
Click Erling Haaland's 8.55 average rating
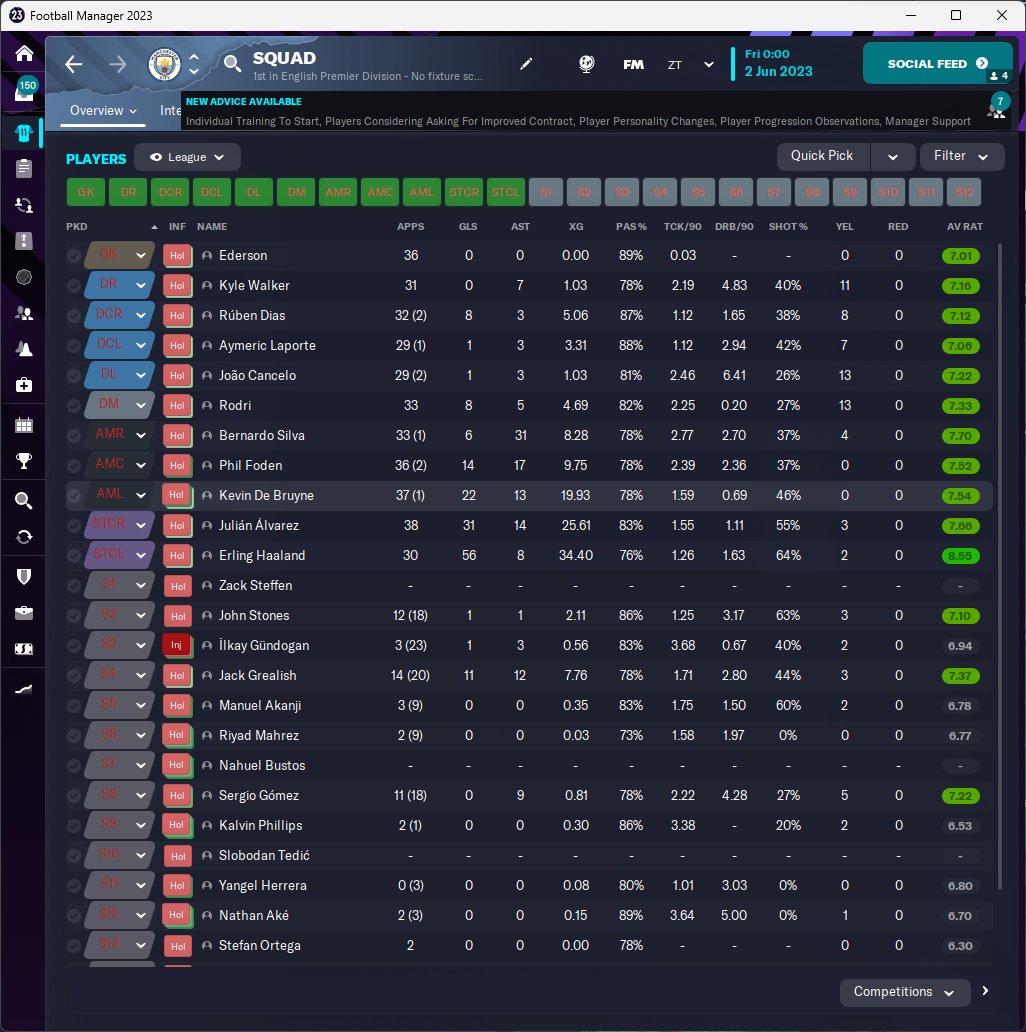pos(960,556)
